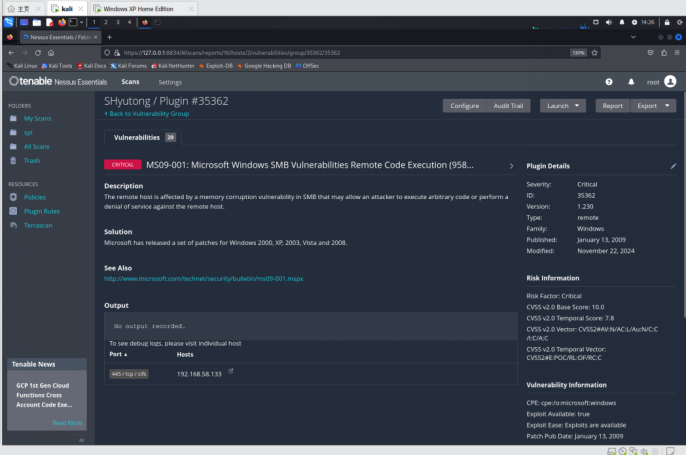Close the Nessus Essentials browser tab
Image resolution: width=686 pixels, height=456 pixels.
tap(96, 37)
